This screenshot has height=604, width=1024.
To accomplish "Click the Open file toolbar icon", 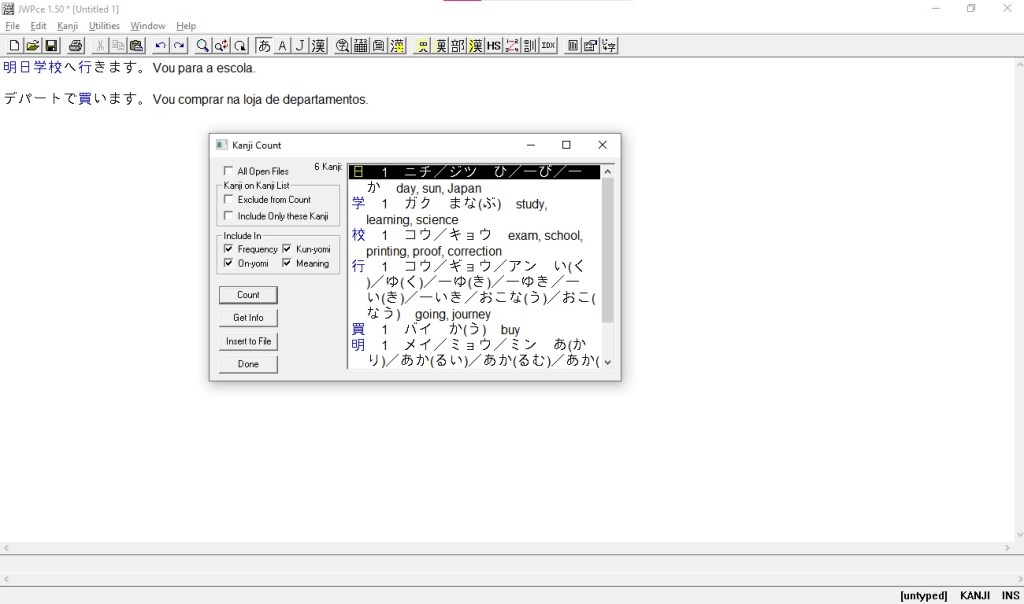I will [32, 46].
